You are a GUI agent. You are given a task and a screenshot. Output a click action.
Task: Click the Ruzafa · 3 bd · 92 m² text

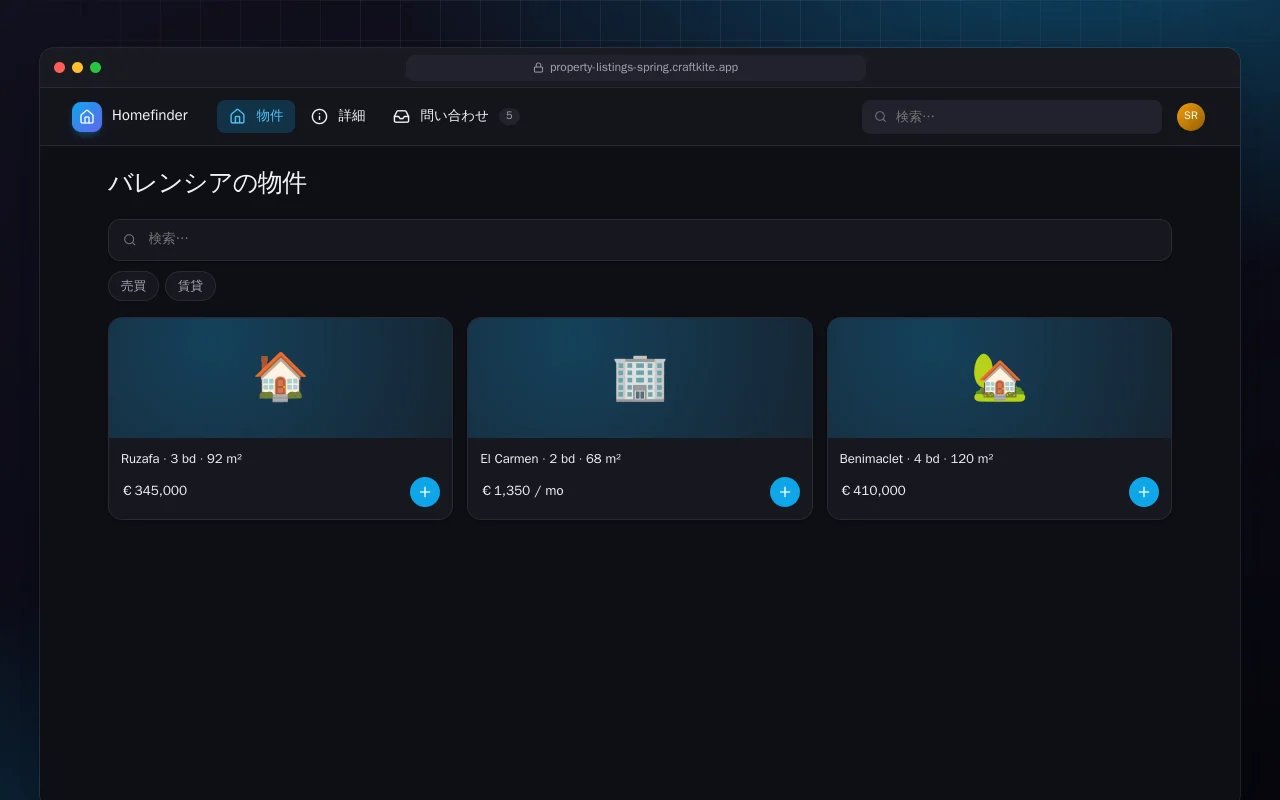[x=181, y=459]
